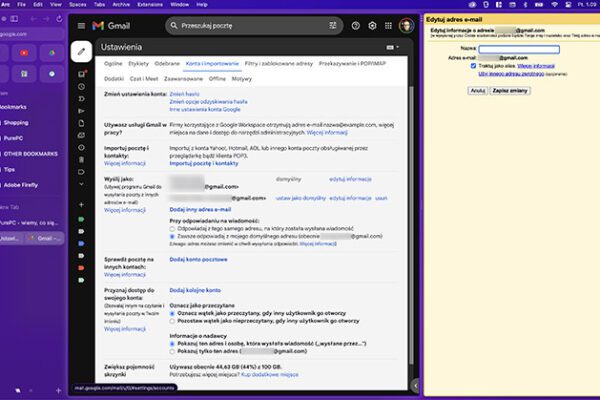This screenshot has width=600, height=400.
Task: Click the settings page vertical scrollbar
Action: point(411,226)
